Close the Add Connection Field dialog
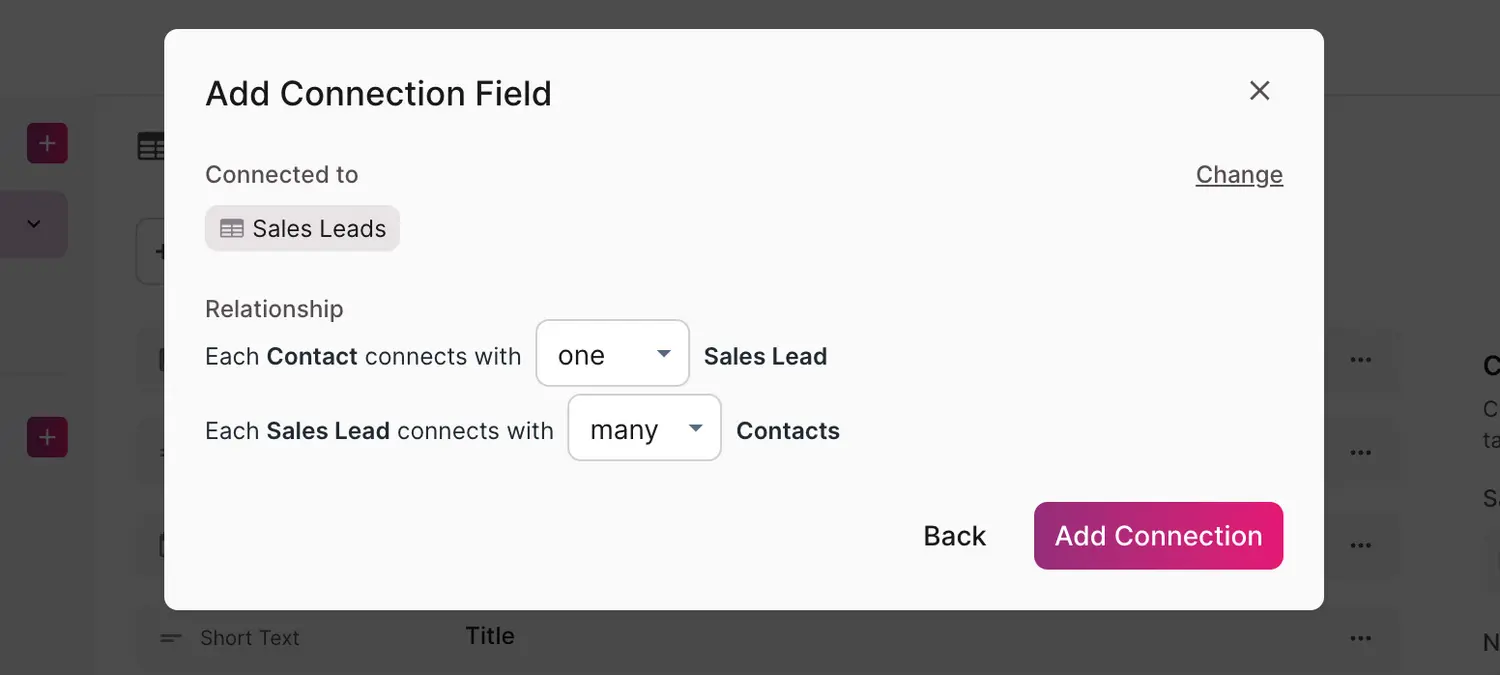 click(x=1259, y=91)
